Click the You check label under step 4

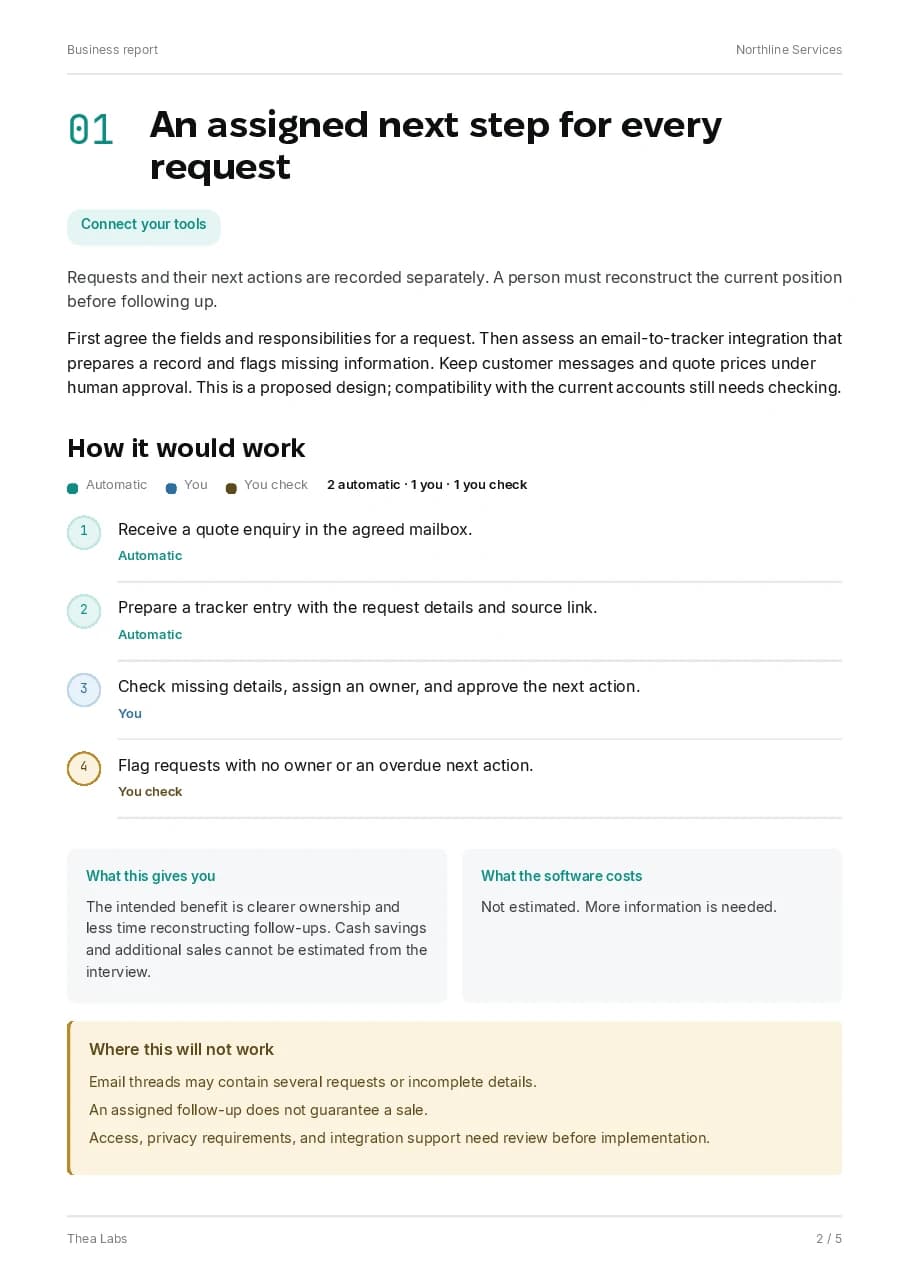(x=150, y=792)
